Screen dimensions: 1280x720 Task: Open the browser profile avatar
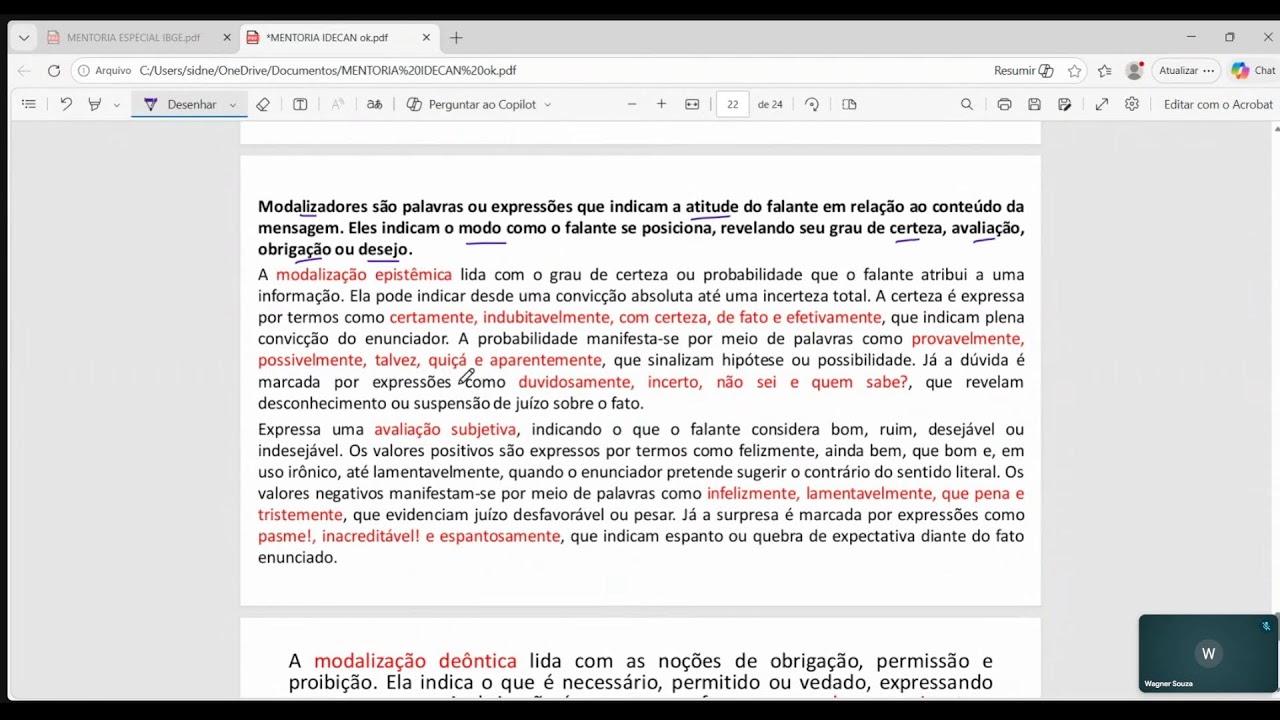[x=1134, y=71]
